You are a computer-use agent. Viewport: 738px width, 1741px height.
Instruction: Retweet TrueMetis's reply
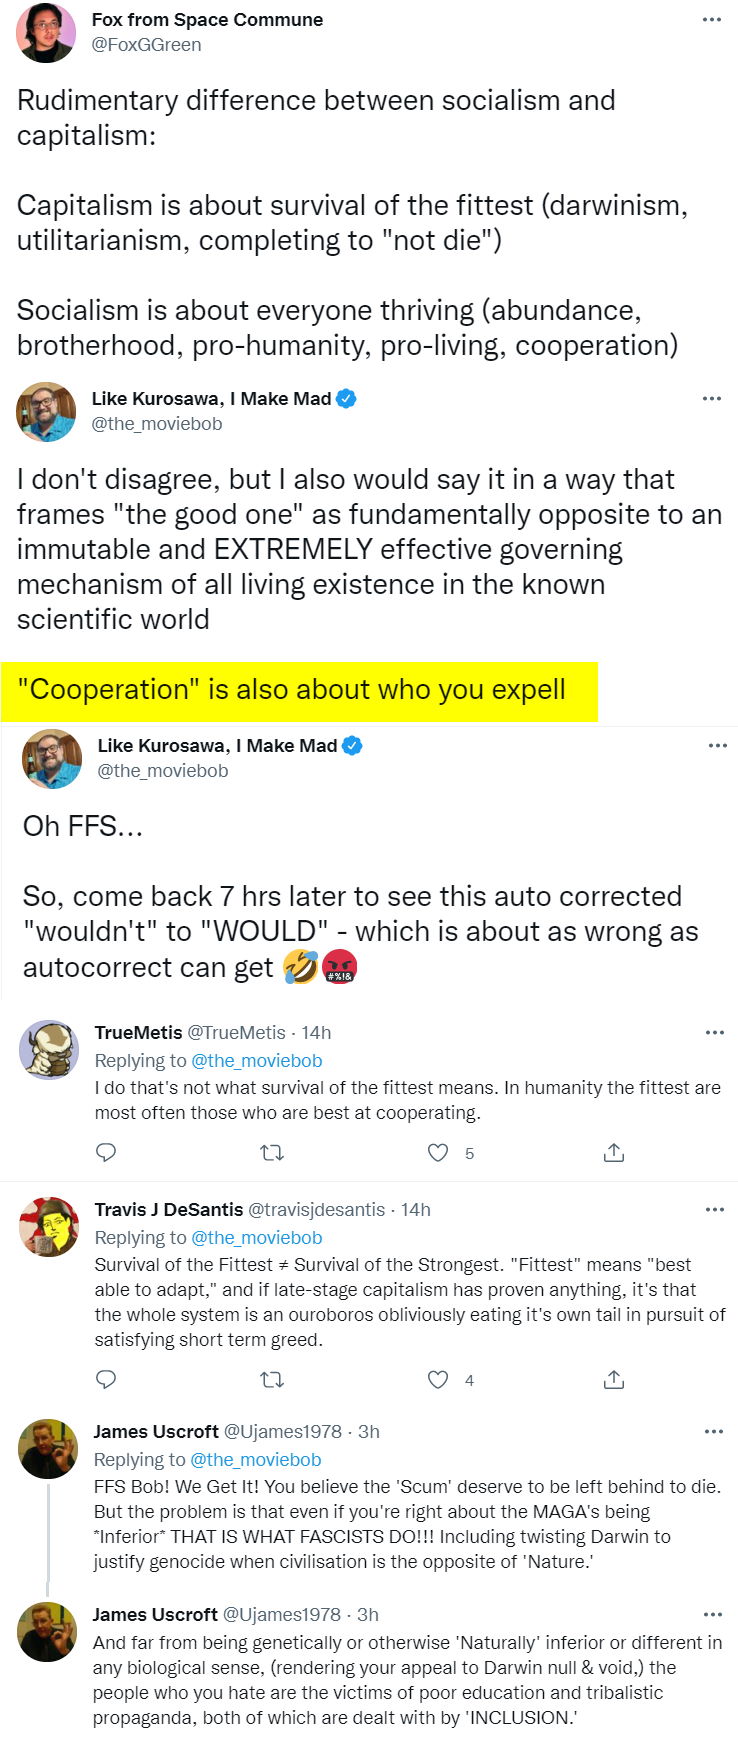(272, 1153)
